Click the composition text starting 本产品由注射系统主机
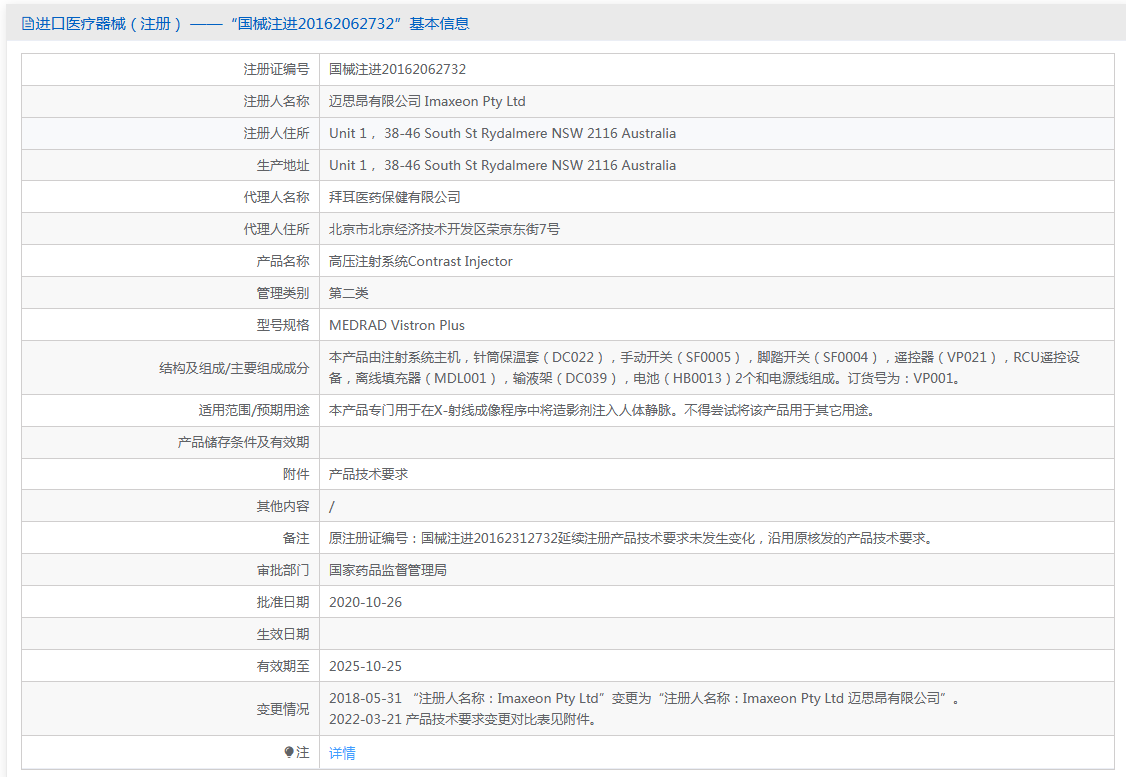 [x=704, y=368]
